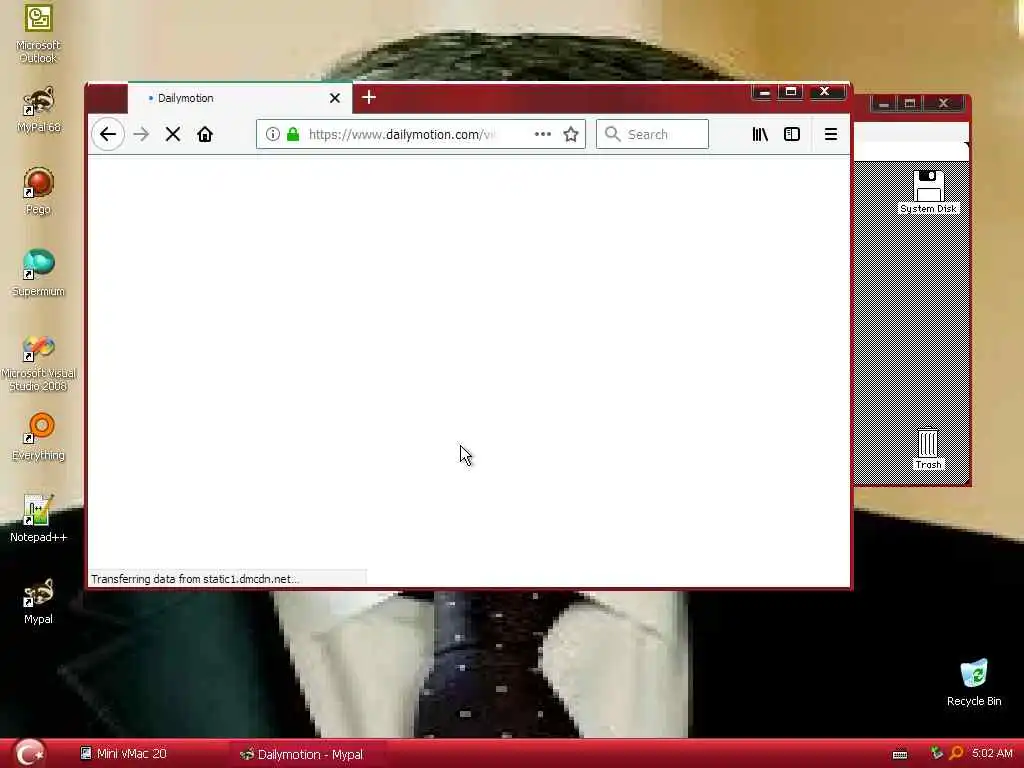Open the hamburger application menu
Screen dimensions: 1024x768
[x=831, y=134]
